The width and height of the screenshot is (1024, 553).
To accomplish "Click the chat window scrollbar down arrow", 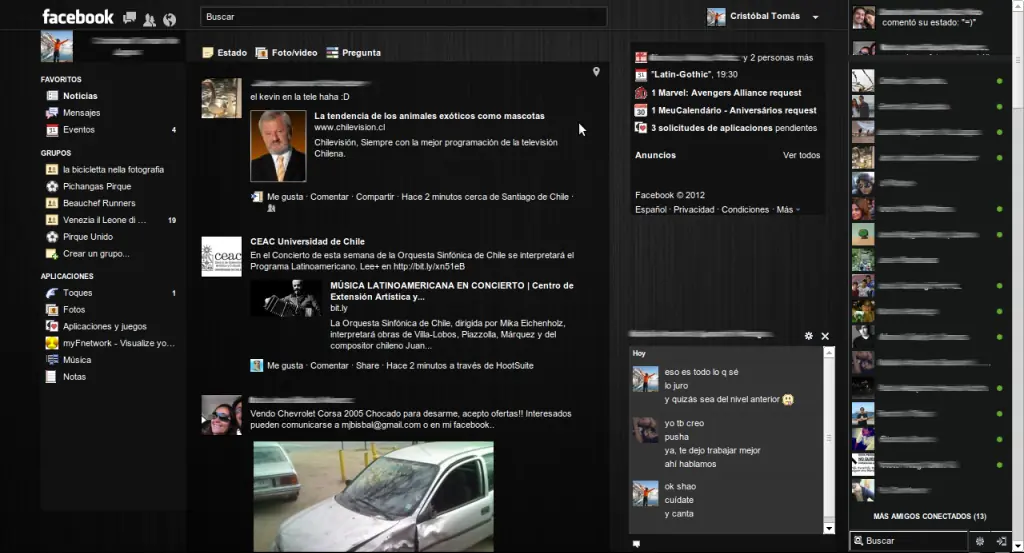I will point(829,527).
